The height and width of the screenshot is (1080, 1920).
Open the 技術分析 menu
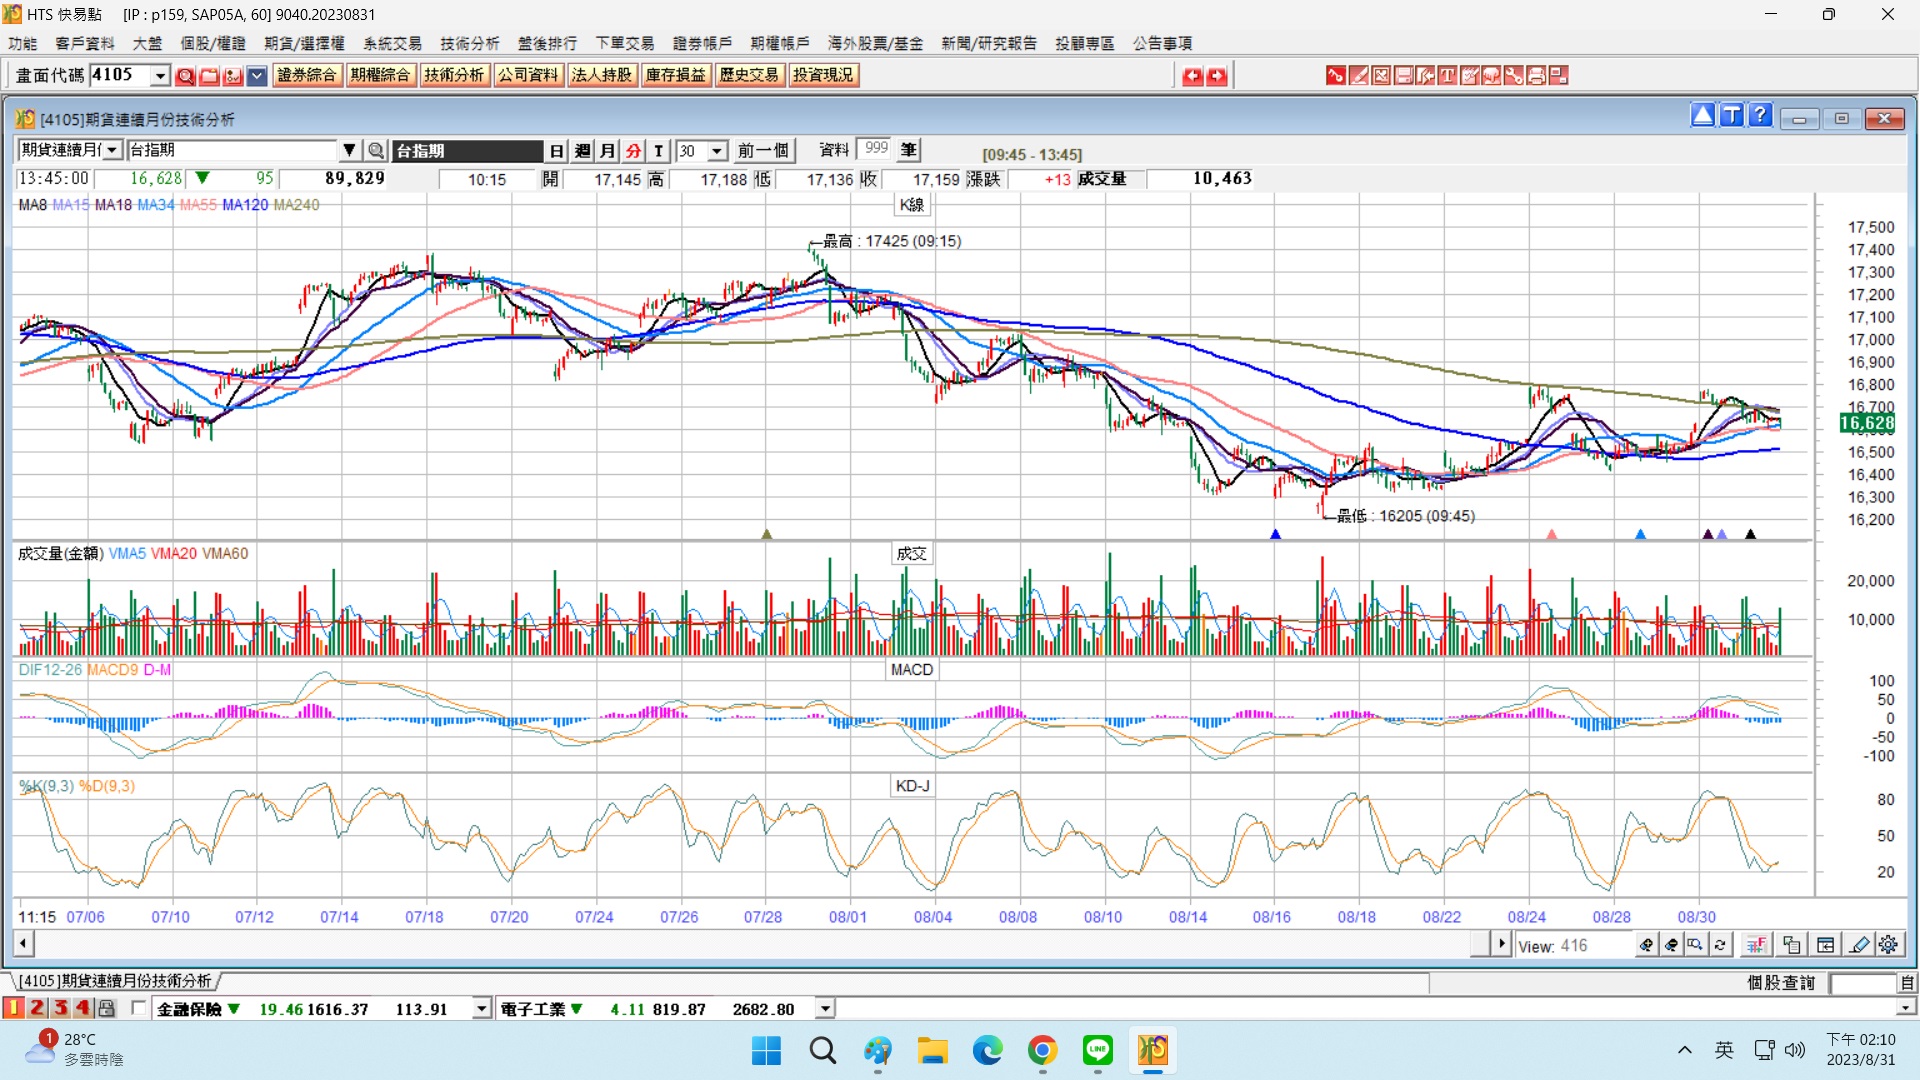pyautogui.click(x=469, y=43)
